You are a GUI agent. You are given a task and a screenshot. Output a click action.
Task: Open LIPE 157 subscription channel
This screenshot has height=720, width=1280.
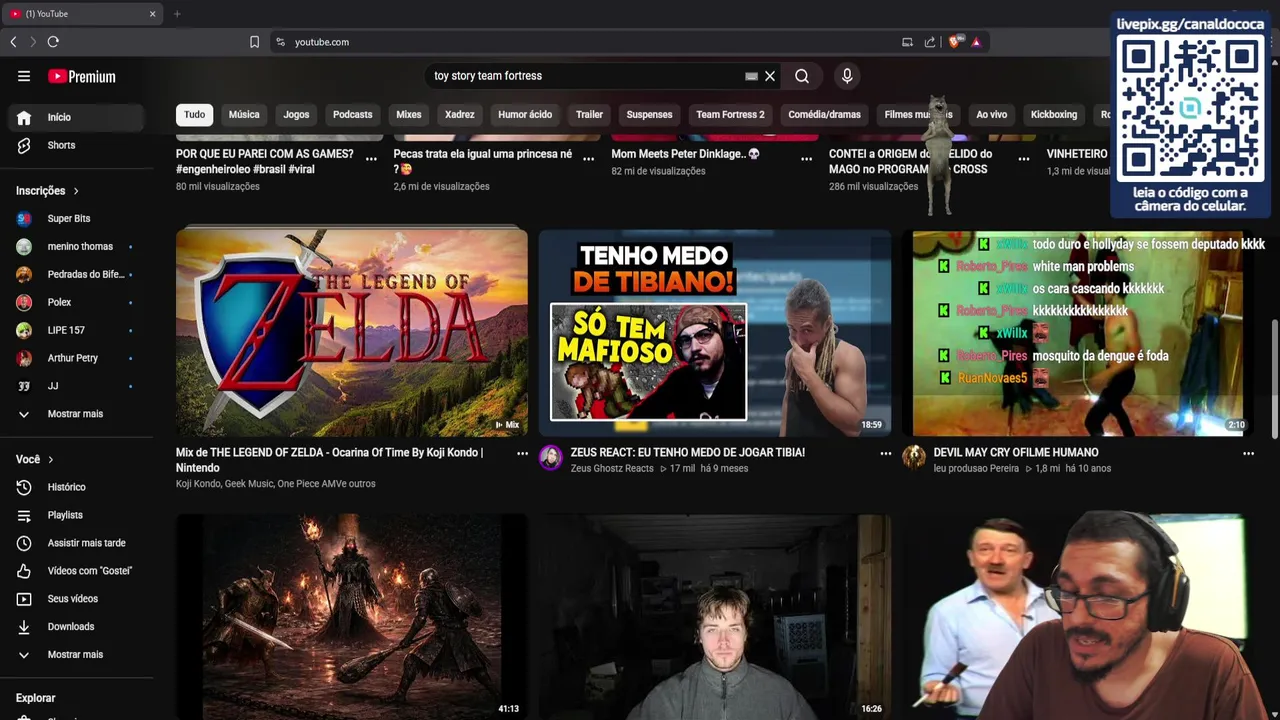tap(77, 331)
